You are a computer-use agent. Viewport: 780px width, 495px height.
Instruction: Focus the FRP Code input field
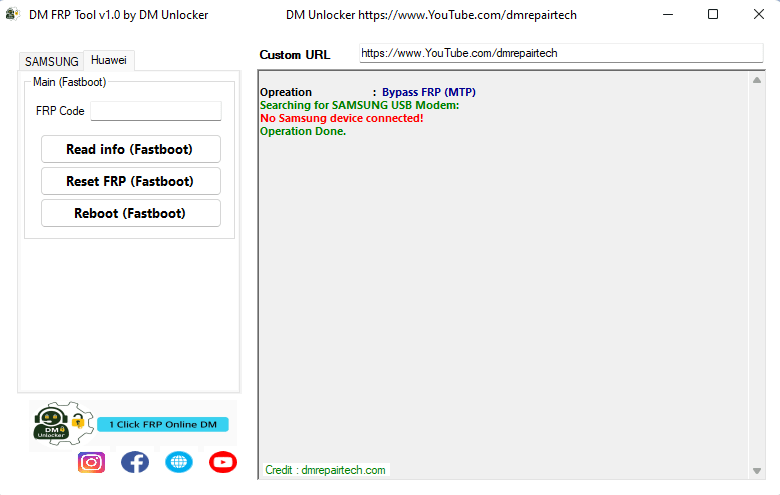156,111
